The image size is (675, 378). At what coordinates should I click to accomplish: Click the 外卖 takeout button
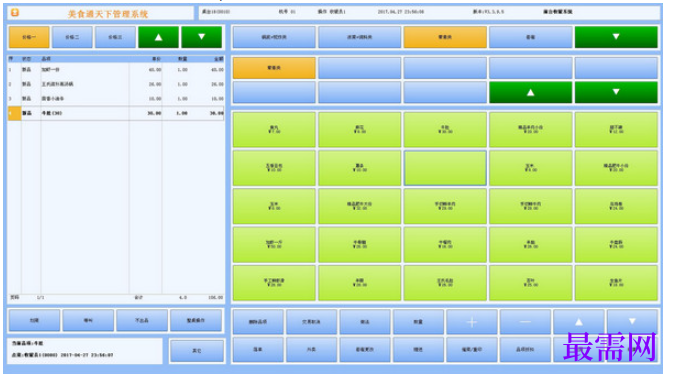pos(311,349)
